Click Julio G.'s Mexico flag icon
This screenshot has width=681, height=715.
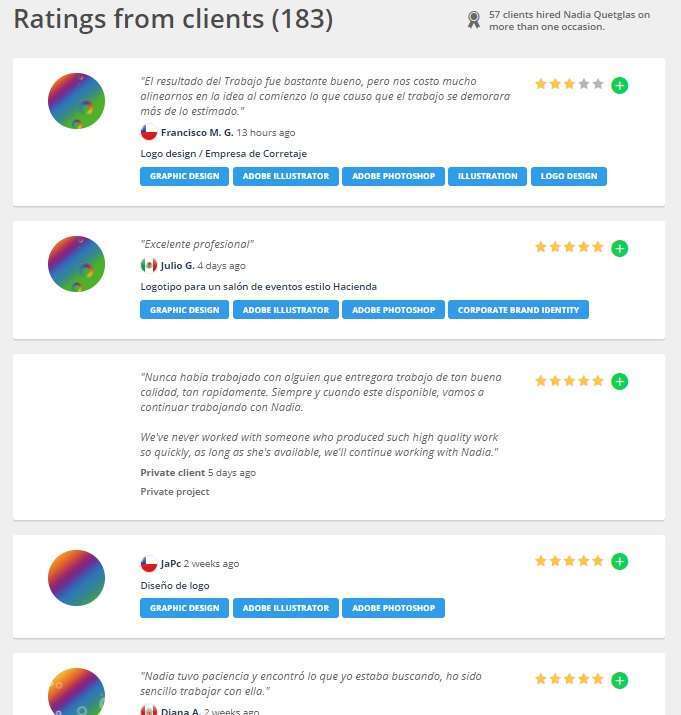point(149,266)
